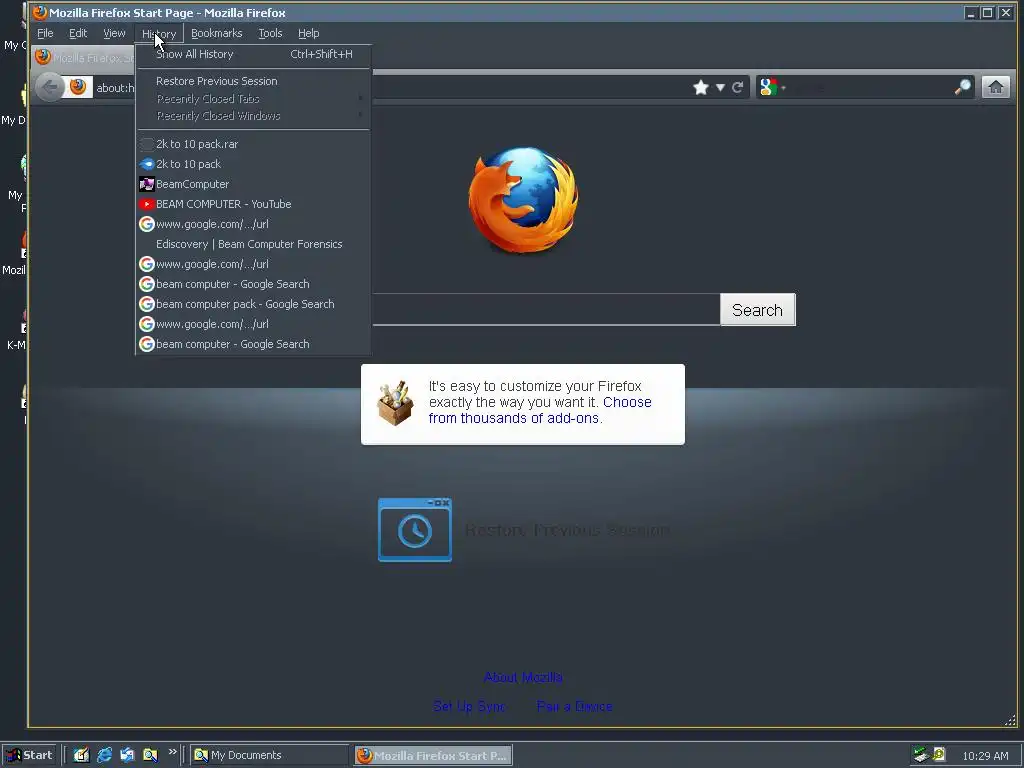Click the Restore Previous Session text on page
Viewport: 1024px width, 768px height.
pos(568,530)
